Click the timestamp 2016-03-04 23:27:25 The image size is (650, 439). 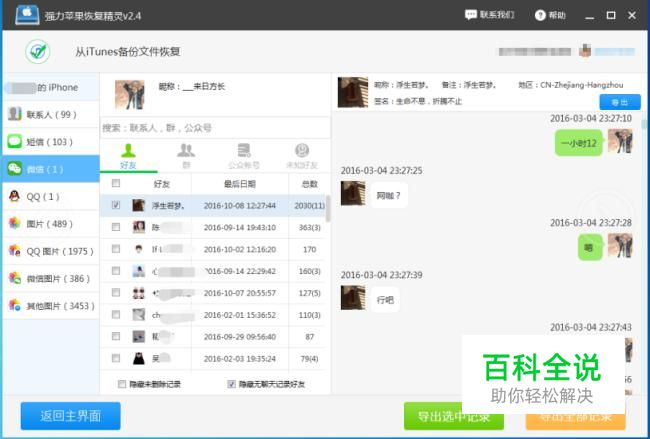coord(381,170)
